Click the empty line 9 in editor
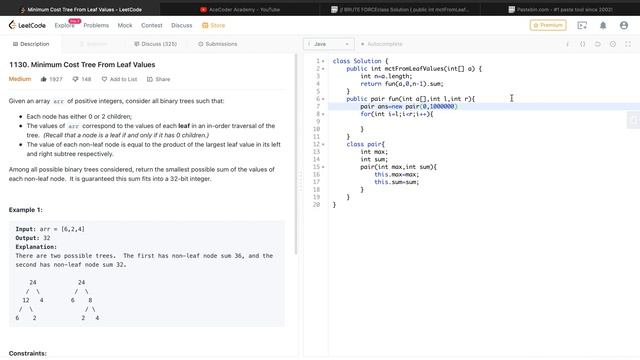Image resolution: width=640 pixels, height=360 pixels. pos(484,122)
